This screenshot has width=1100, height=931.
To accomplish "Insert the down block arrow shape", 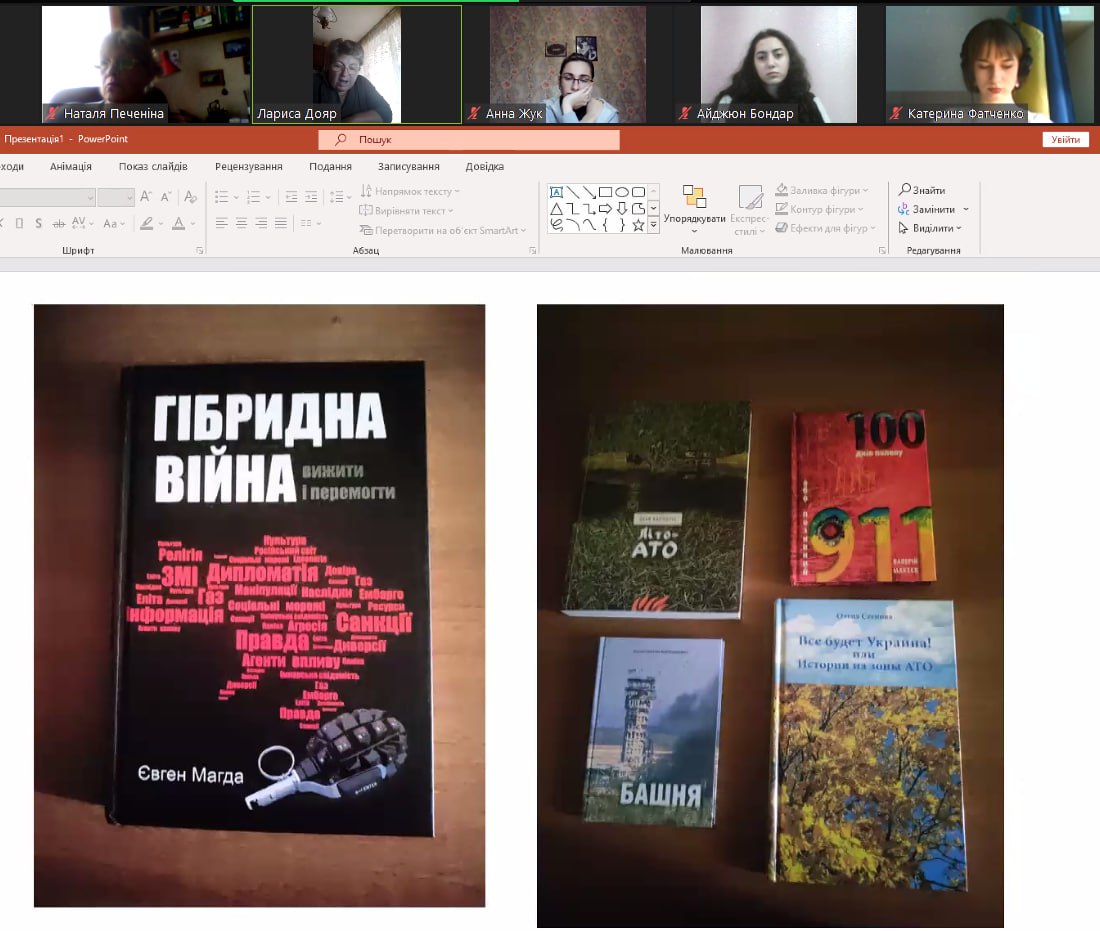I will (622, 208).
